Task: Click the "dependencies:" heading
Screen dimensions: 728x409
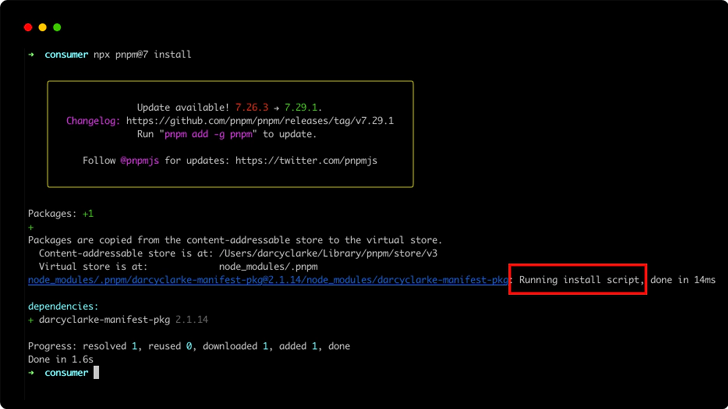Action: click(63, 307)
